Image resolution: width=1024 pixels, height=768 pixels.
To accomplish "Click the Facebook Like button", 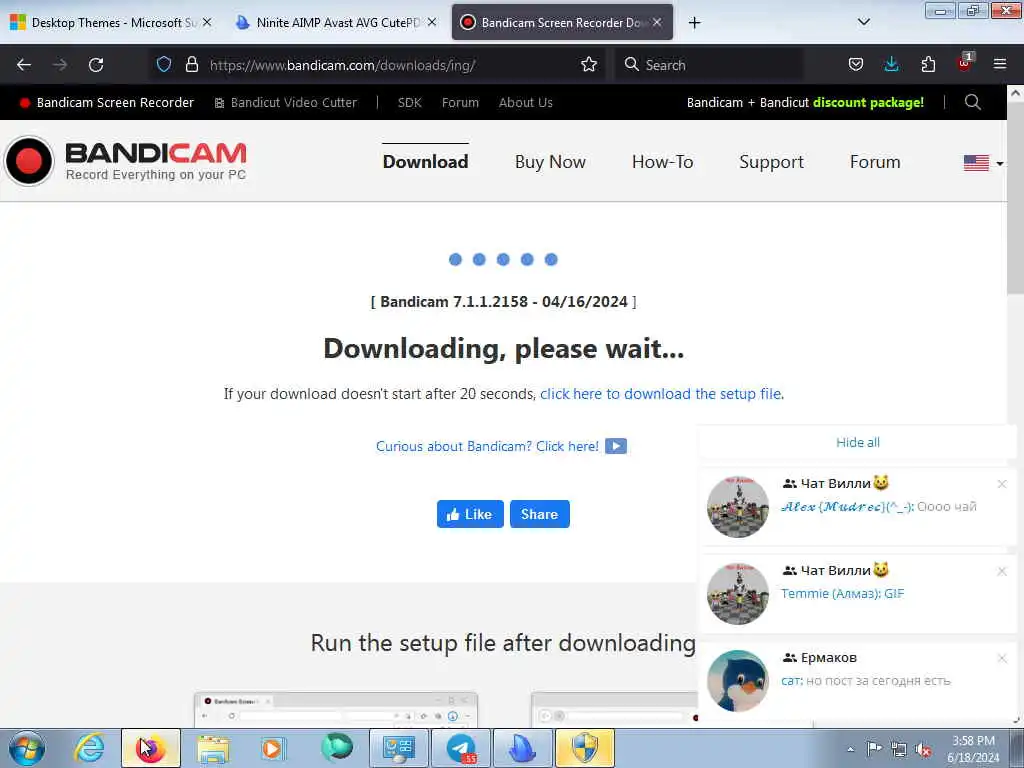I will 470,514.
